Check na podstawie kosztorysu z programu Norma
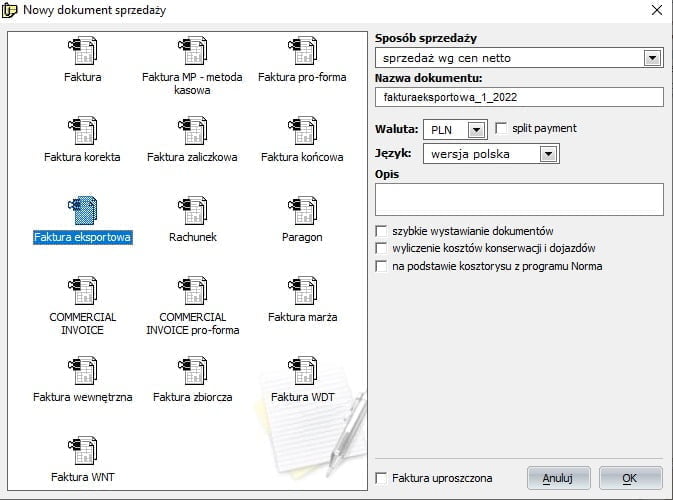Image resolution: width=673 pixels, height=500 pixels. (x=381, y=266)
